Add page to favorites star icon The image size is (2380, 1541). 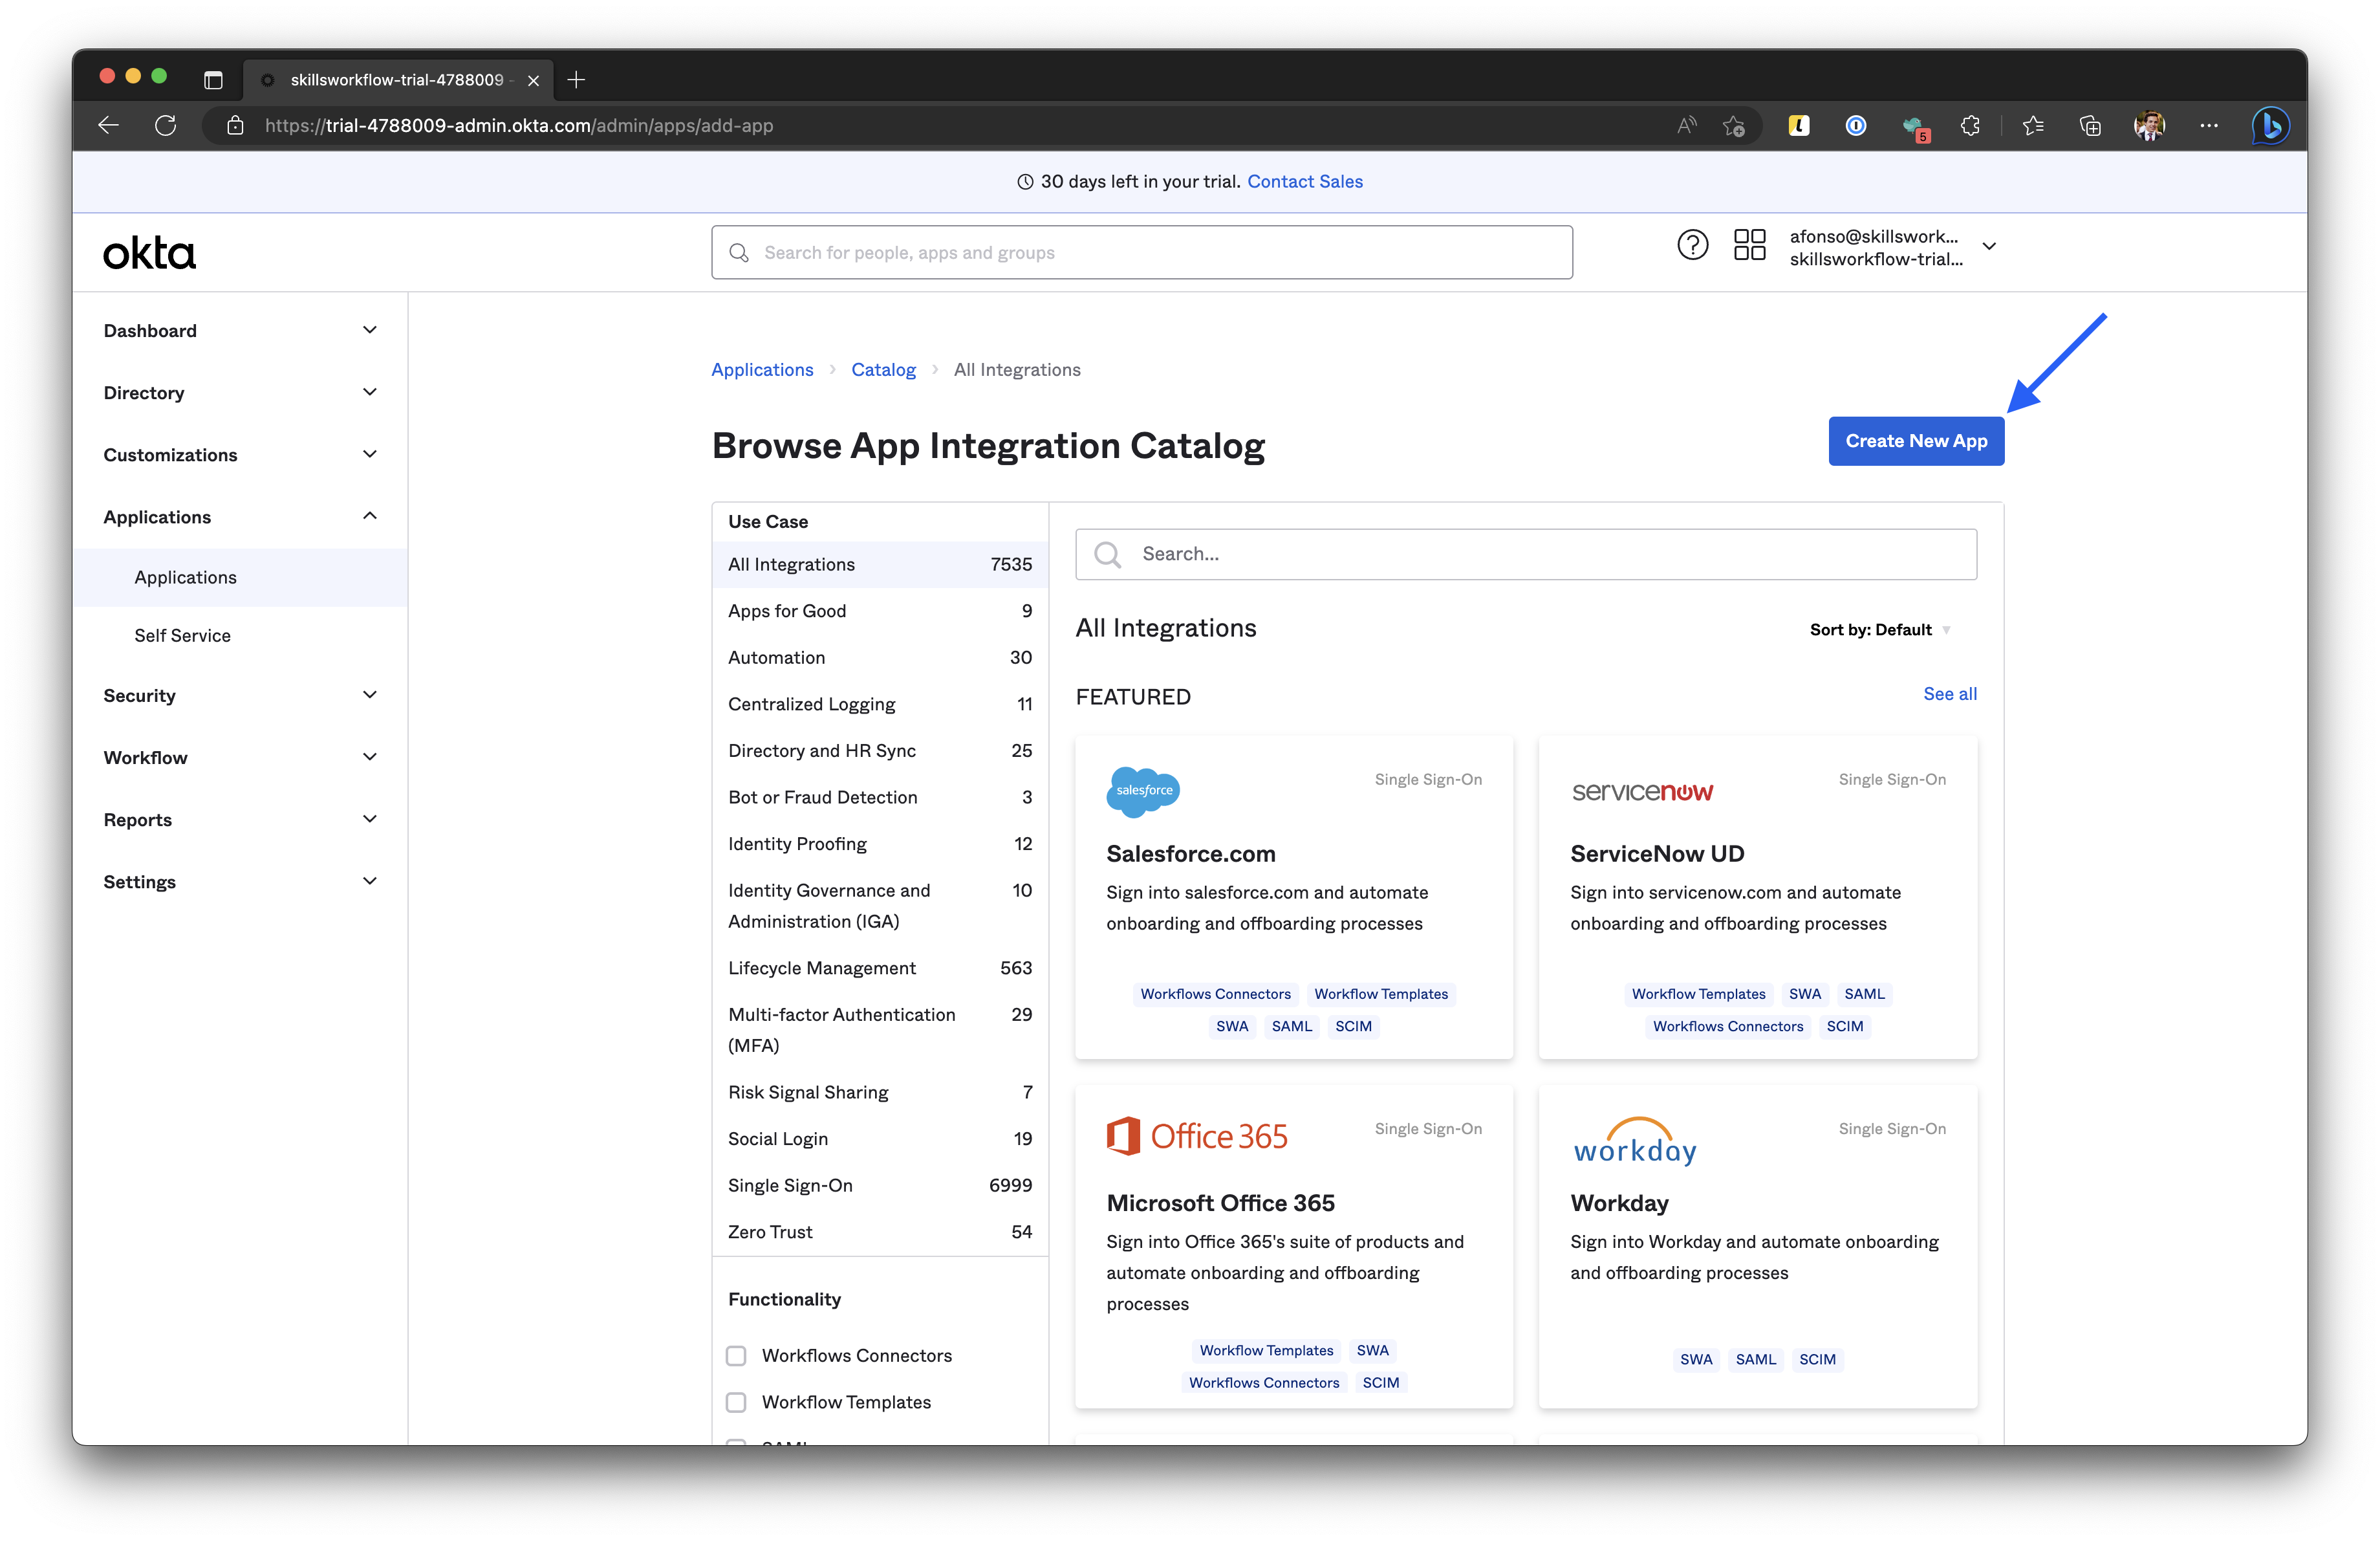click(1735, 125)
